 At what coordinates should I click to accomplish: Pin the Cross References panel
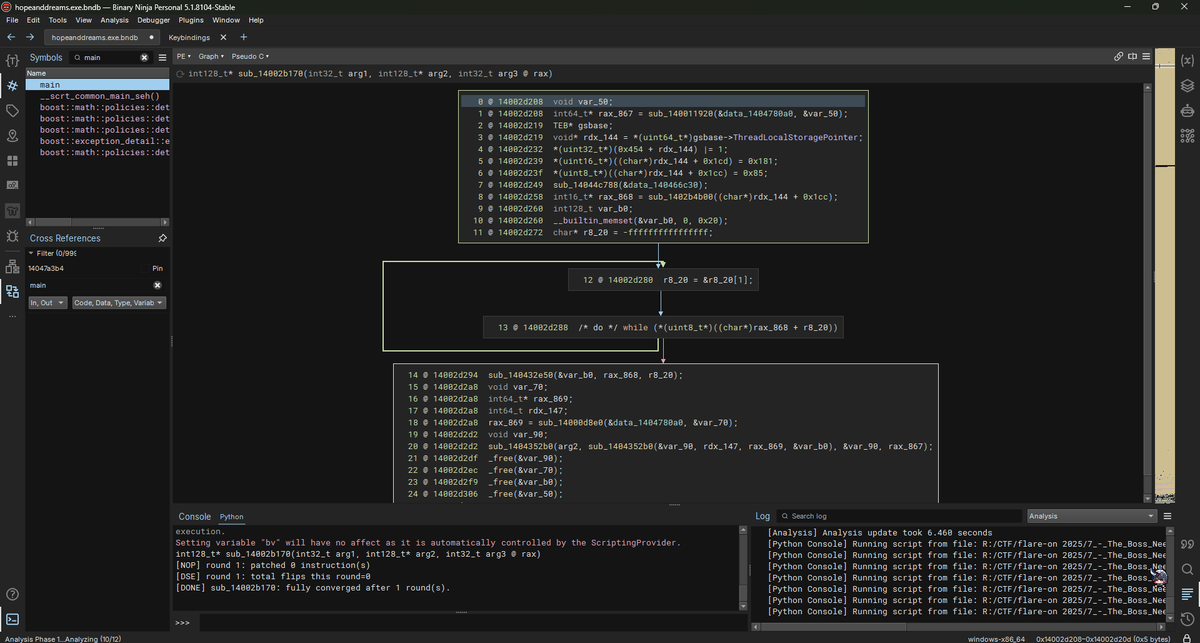pos(162,238)
